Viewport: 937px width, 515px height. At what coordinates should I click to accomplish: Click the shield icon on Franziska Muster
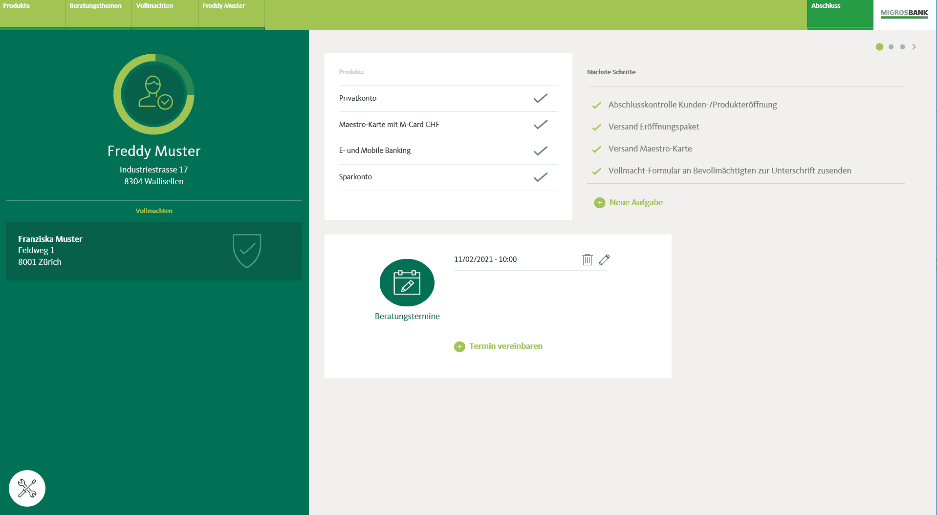point(247,250)
